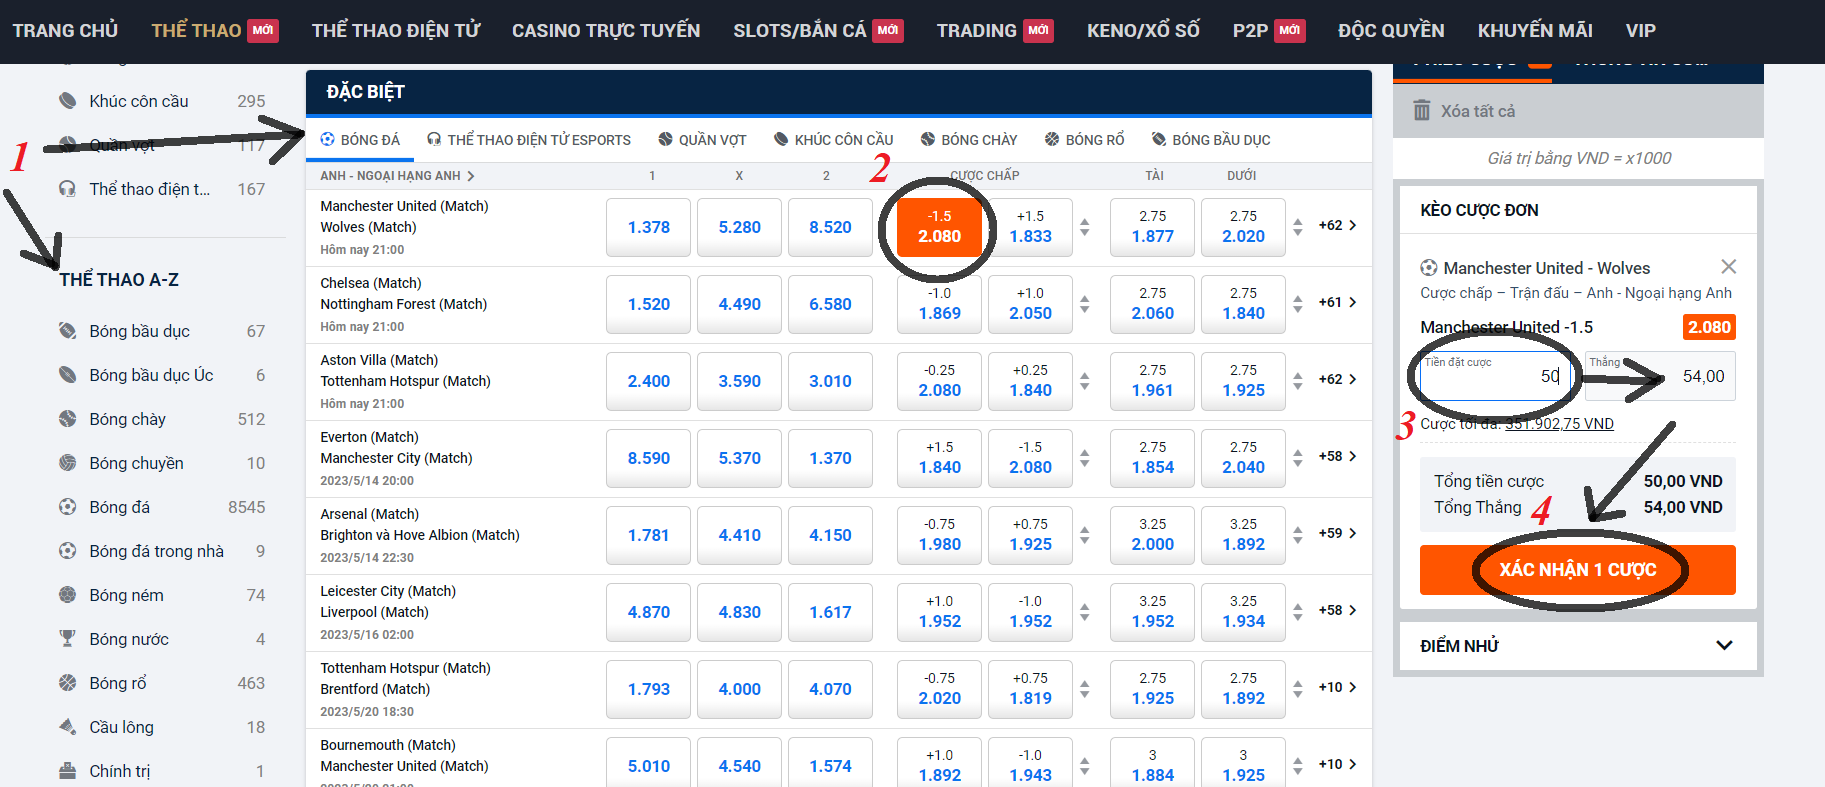Click the soccer ball icon in betslip
This screenshot has width=1825, height=787.
tap(1429, 268)
